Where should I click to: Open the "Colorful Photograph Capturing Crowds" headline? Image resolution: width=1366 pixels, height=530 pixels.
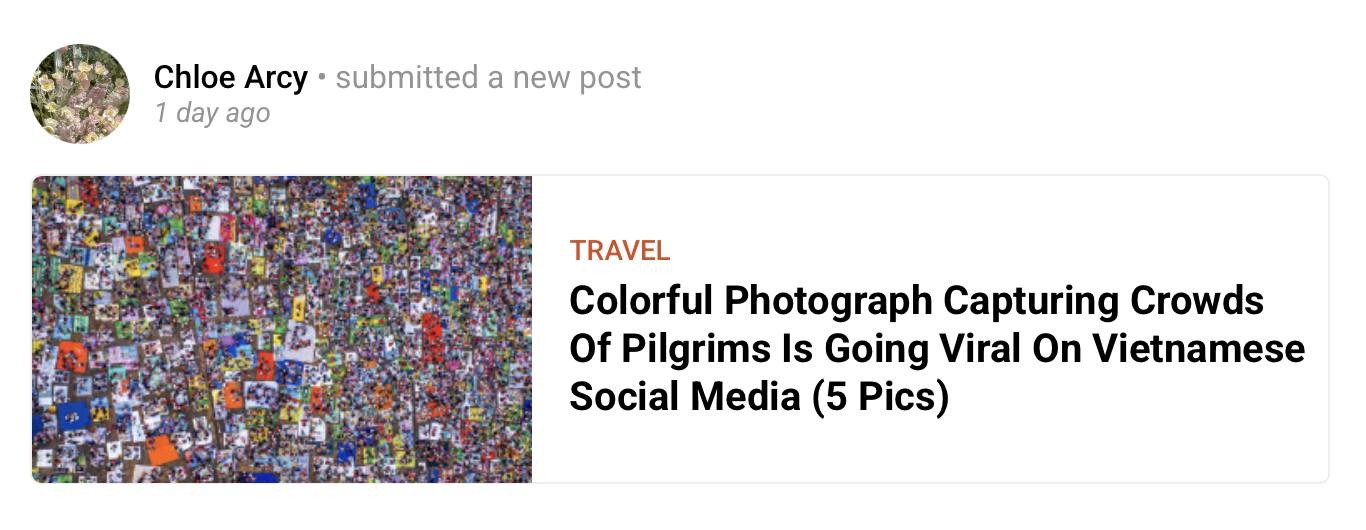916,300
